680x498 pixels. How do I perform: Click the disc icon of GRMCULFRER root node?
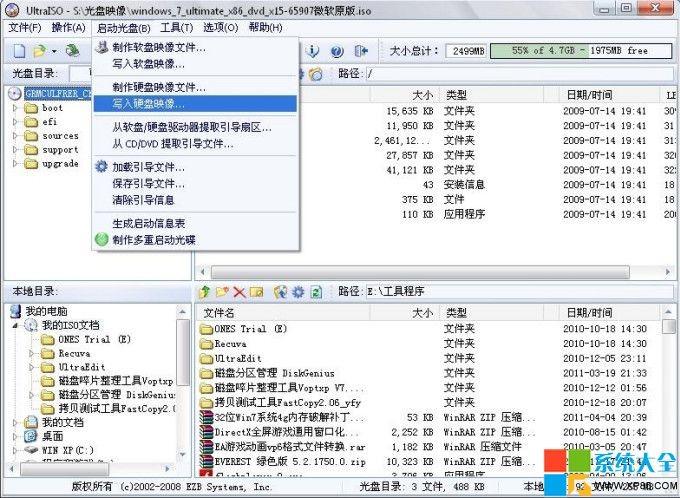pos(15,93)
